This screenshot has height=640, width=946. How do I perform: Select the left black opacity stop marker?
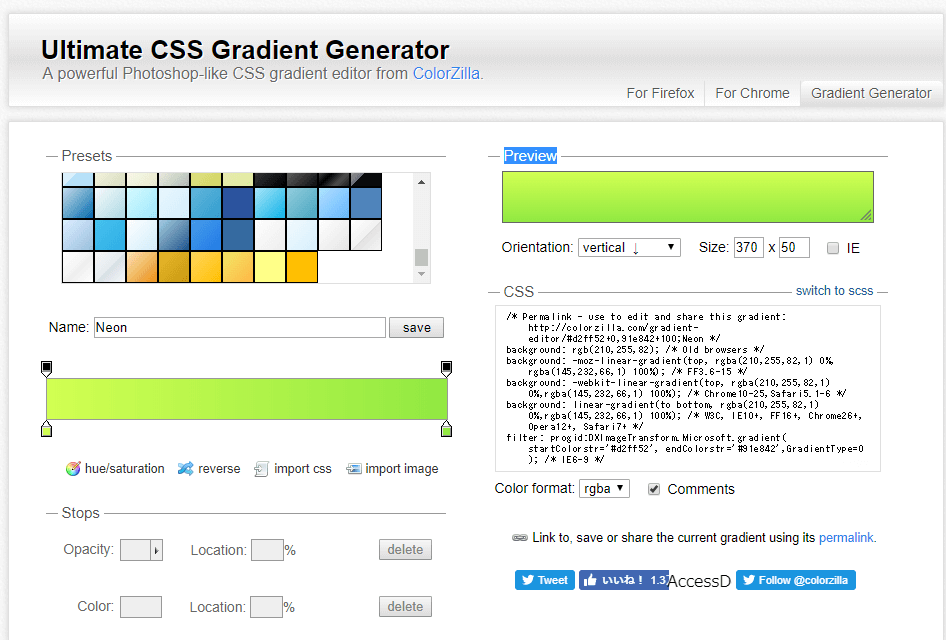[46, 368]
